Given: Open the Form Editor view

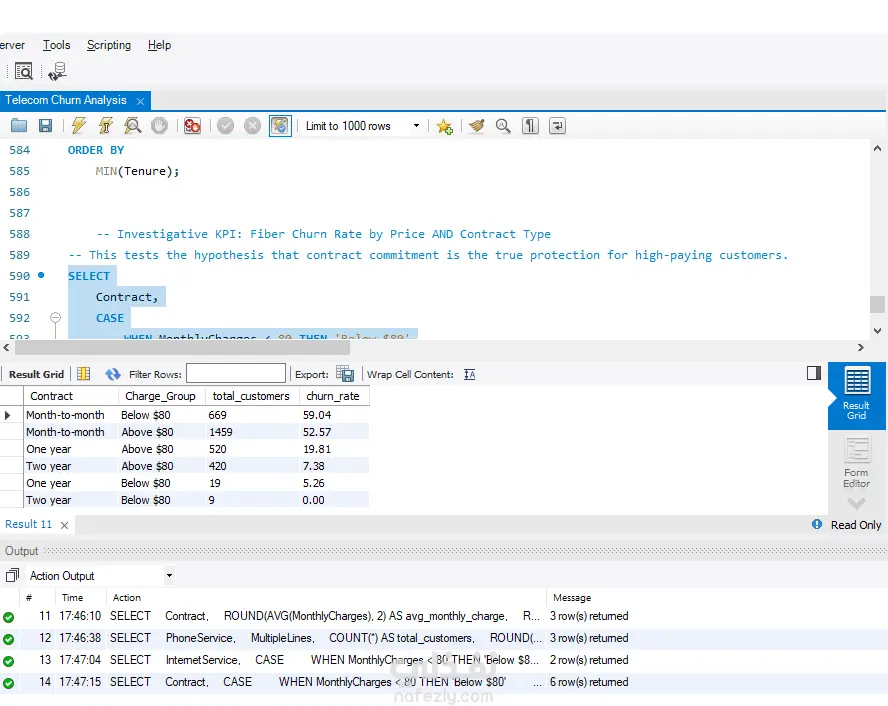Looking at the screenshot, I should (x=856, y=463).
